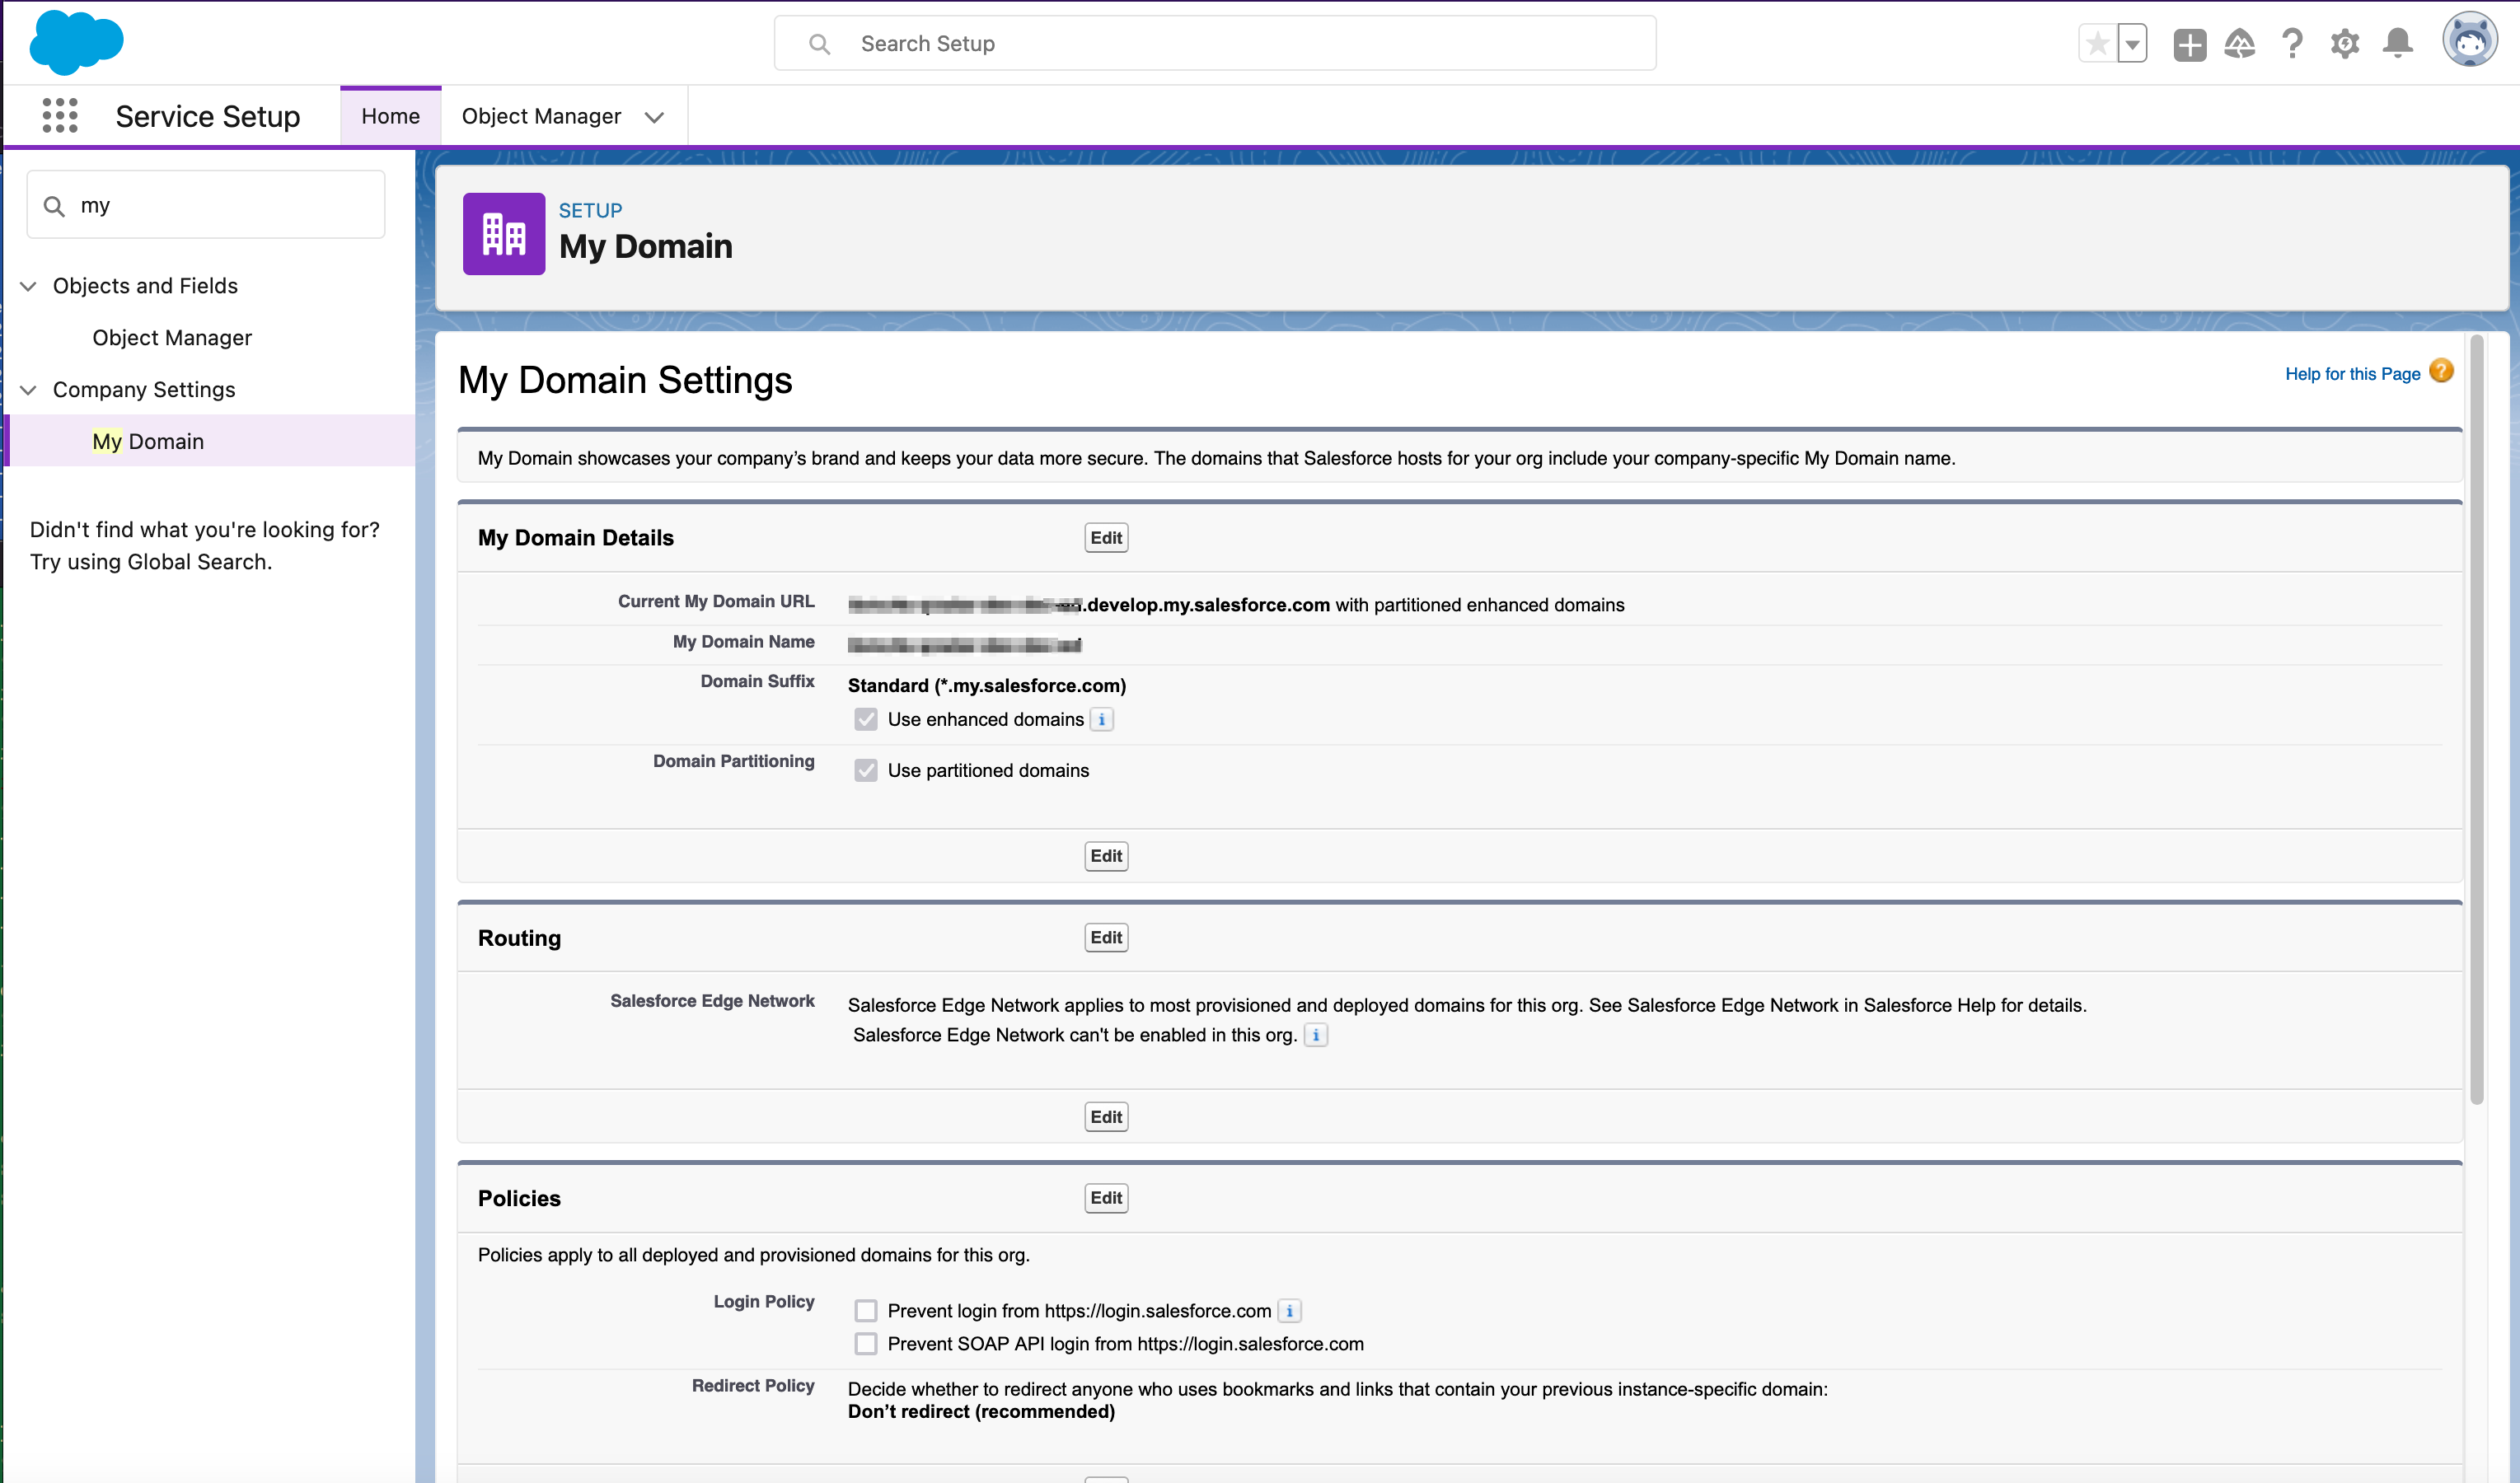The width and height of the screenshot is (2520, 1483).
Task: Click Edit button under Policies section
Action: [x=1105, y=1199]
